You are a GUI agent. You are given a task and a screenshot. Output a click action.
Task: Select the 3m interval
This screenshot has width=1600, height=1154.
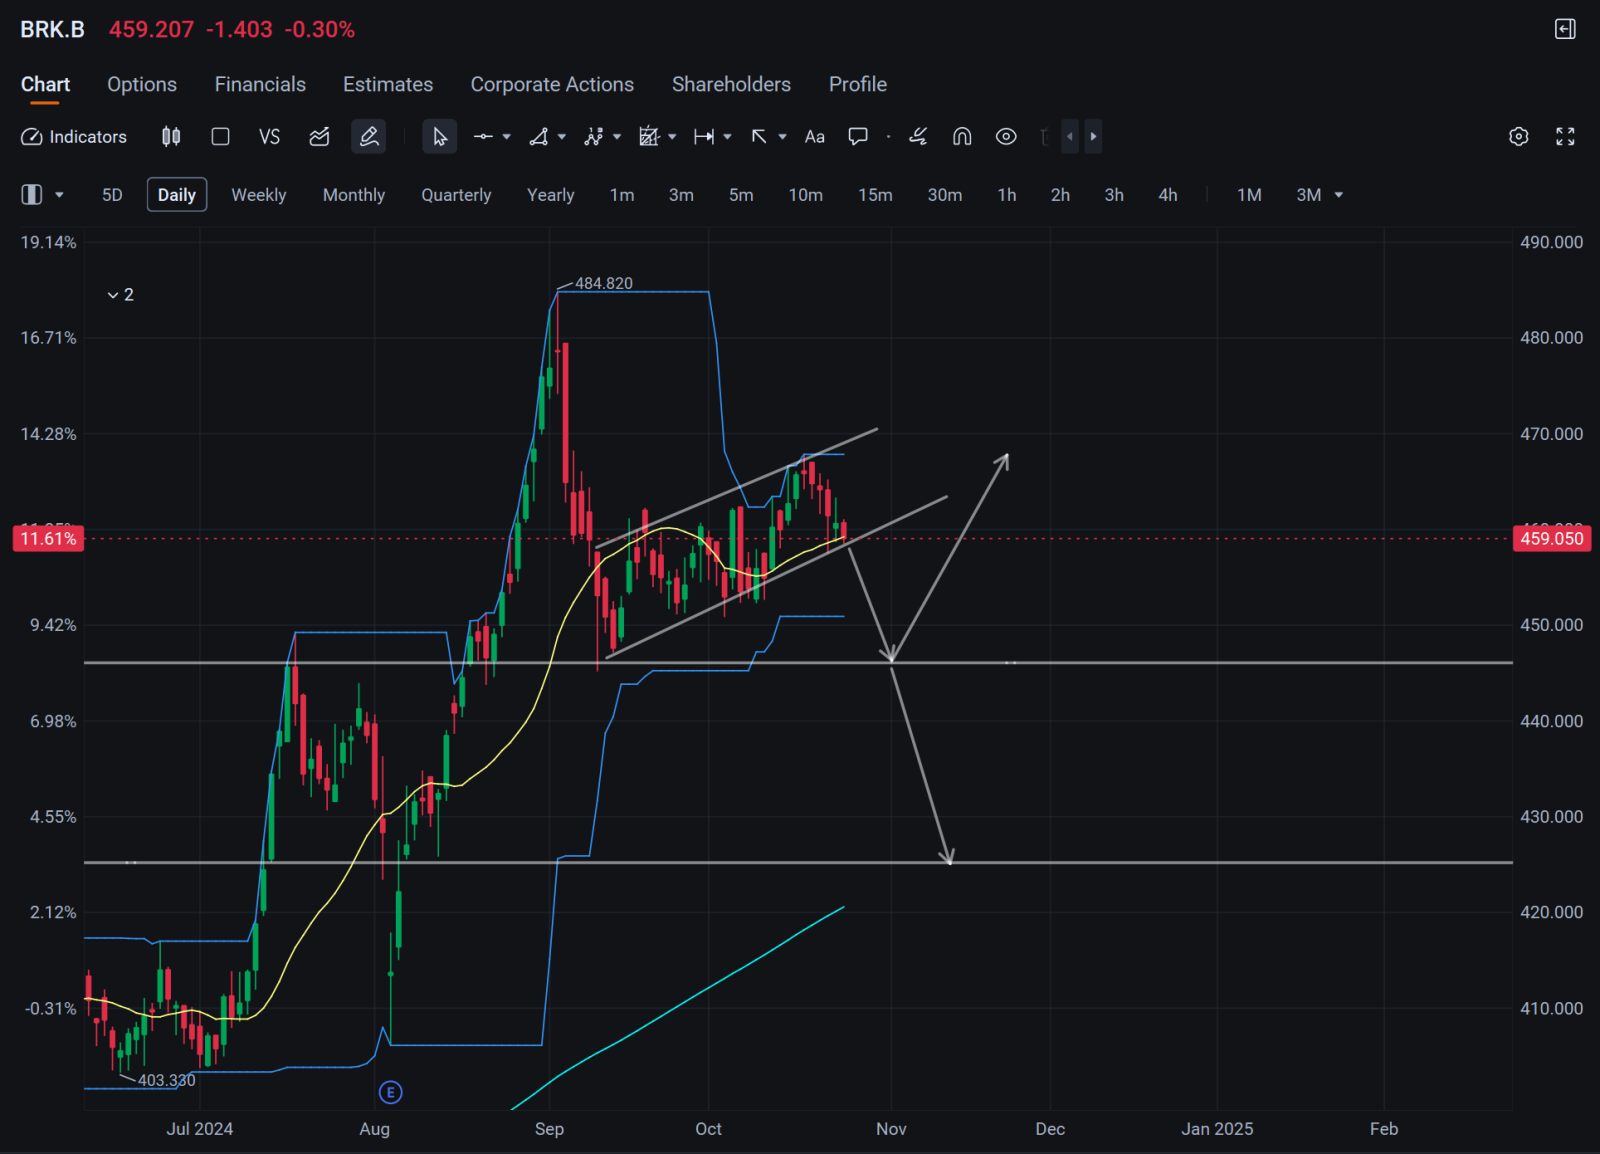(681, 195)
